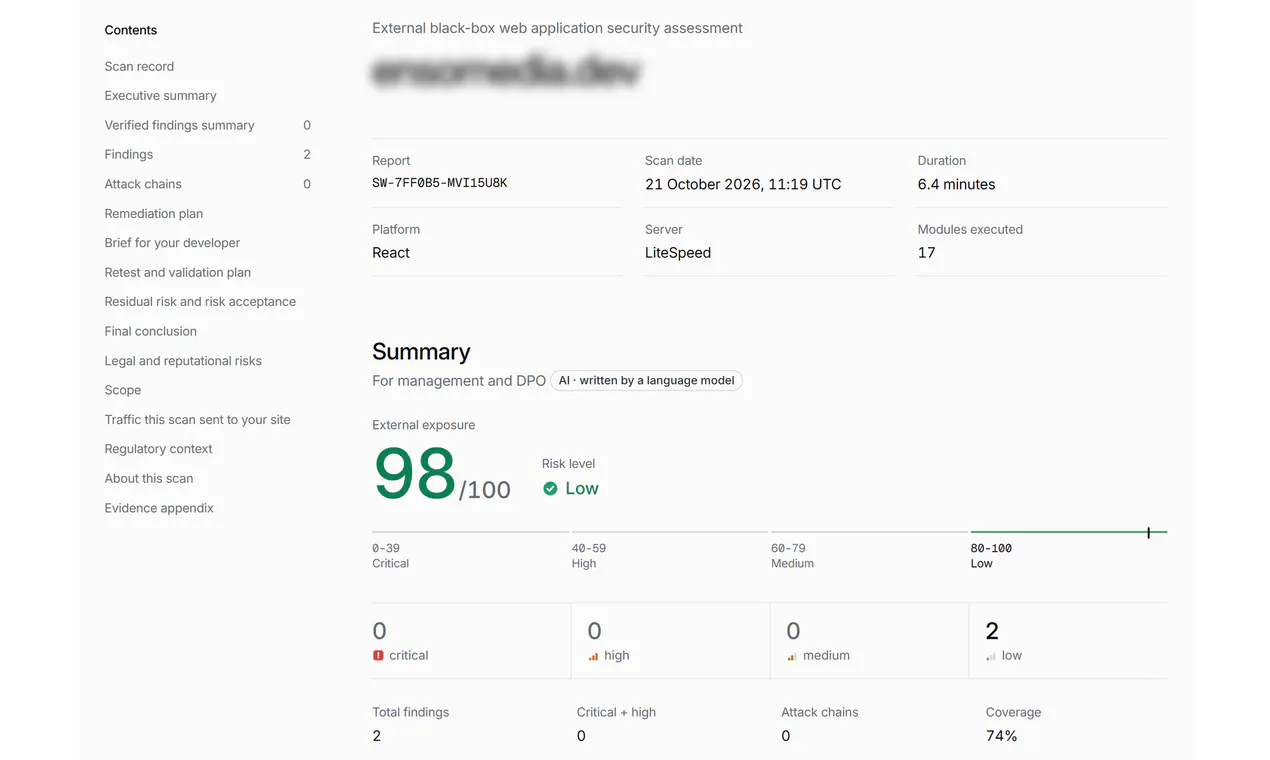Click the Coverage 74% value
This screenshot has height=760, width=1270.
1001,736
